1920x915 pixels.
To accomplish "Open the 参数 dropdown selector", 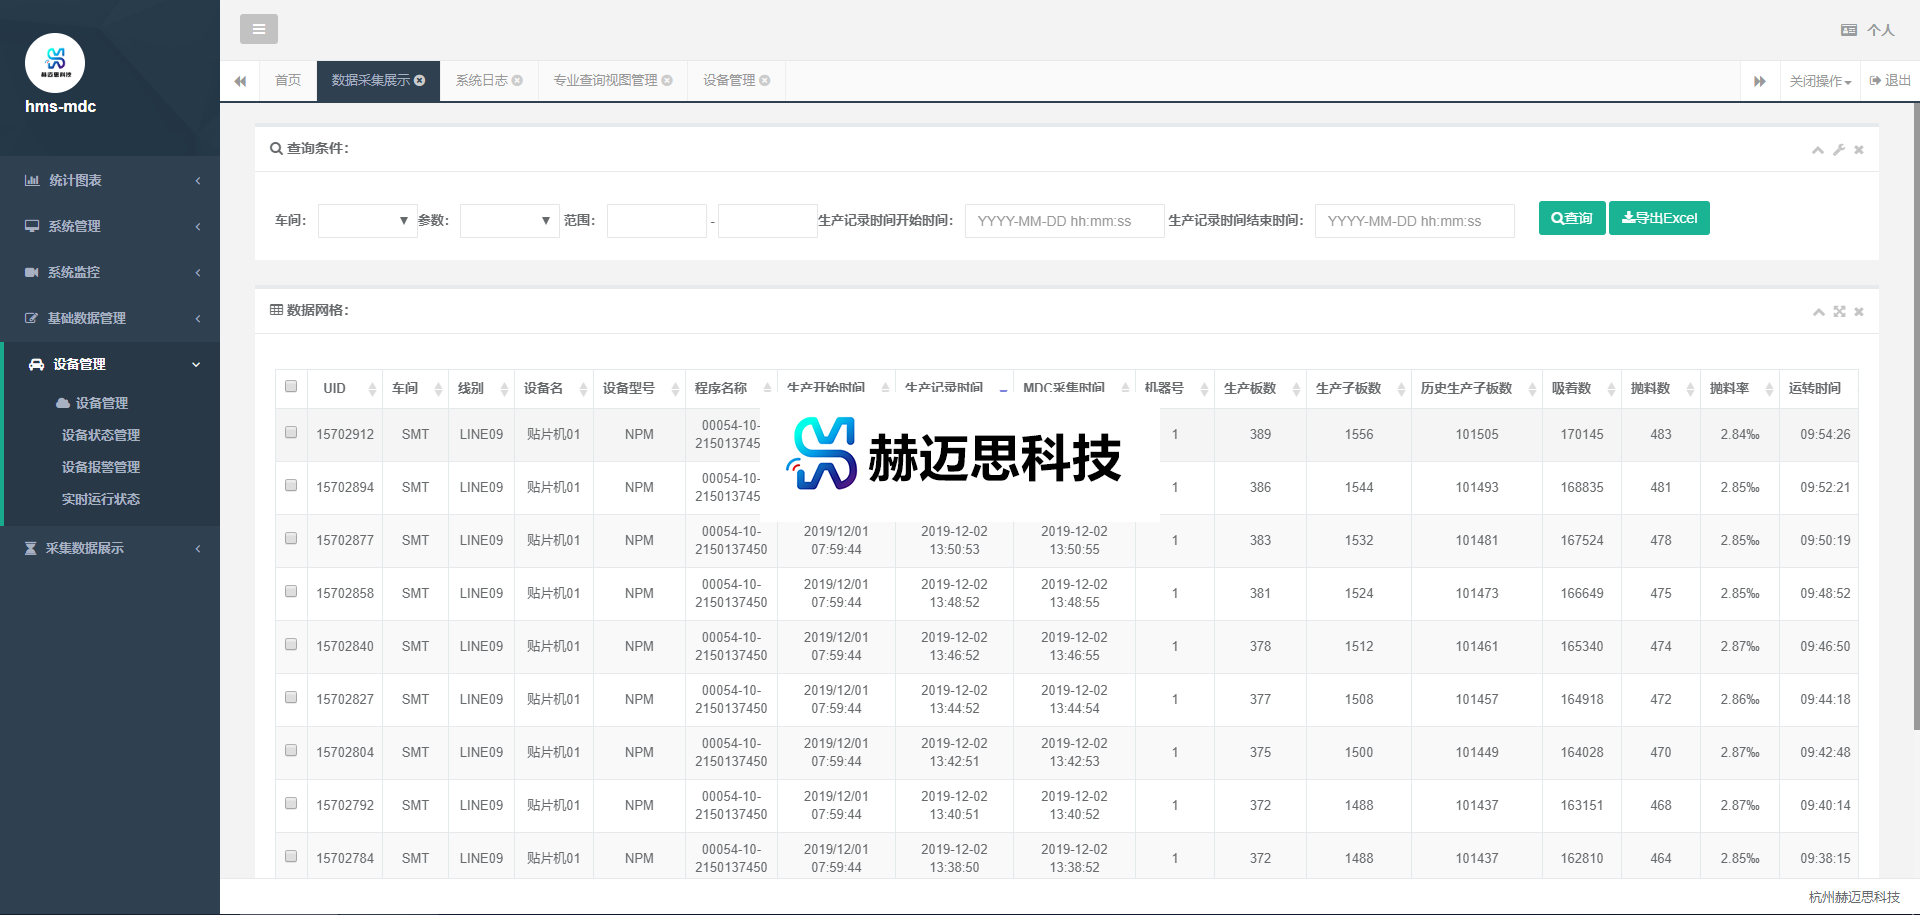I will pos(509,220).
